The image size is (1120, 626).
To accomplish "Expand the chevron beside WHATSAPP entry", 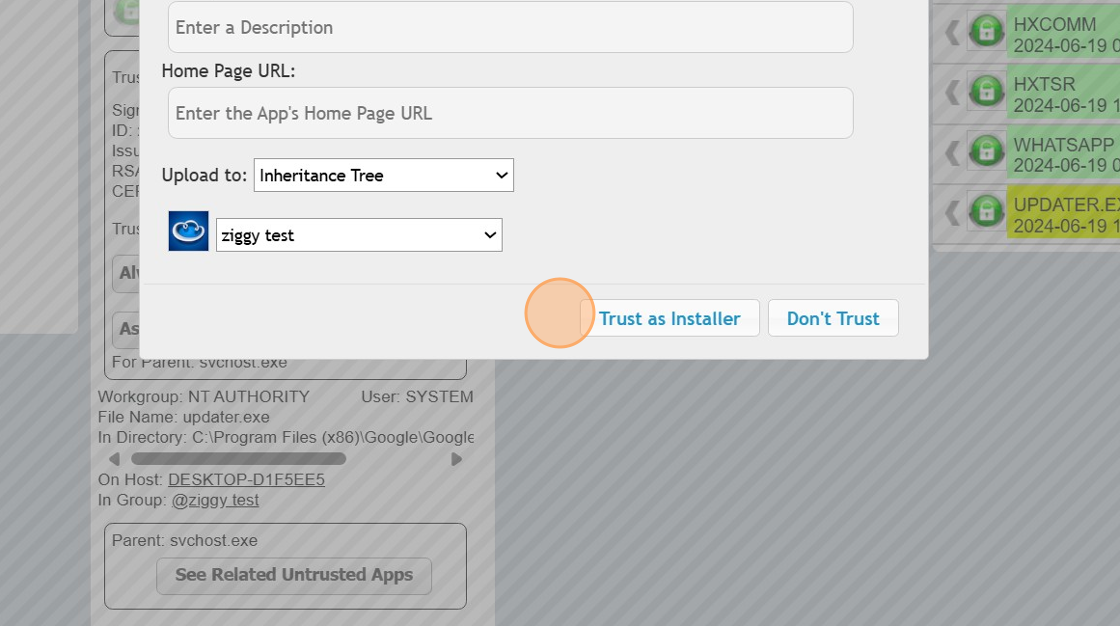I will click(950, 152).
